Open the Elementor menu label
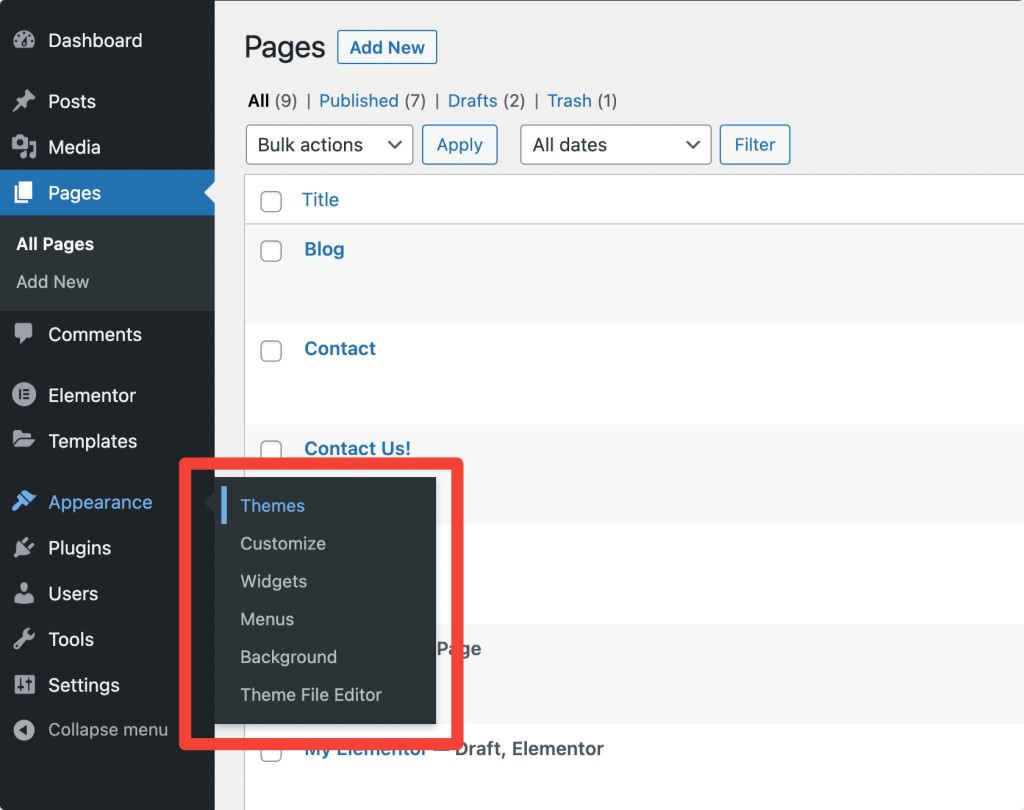This screenshot has height=810, width=1024. coord(92,395)
